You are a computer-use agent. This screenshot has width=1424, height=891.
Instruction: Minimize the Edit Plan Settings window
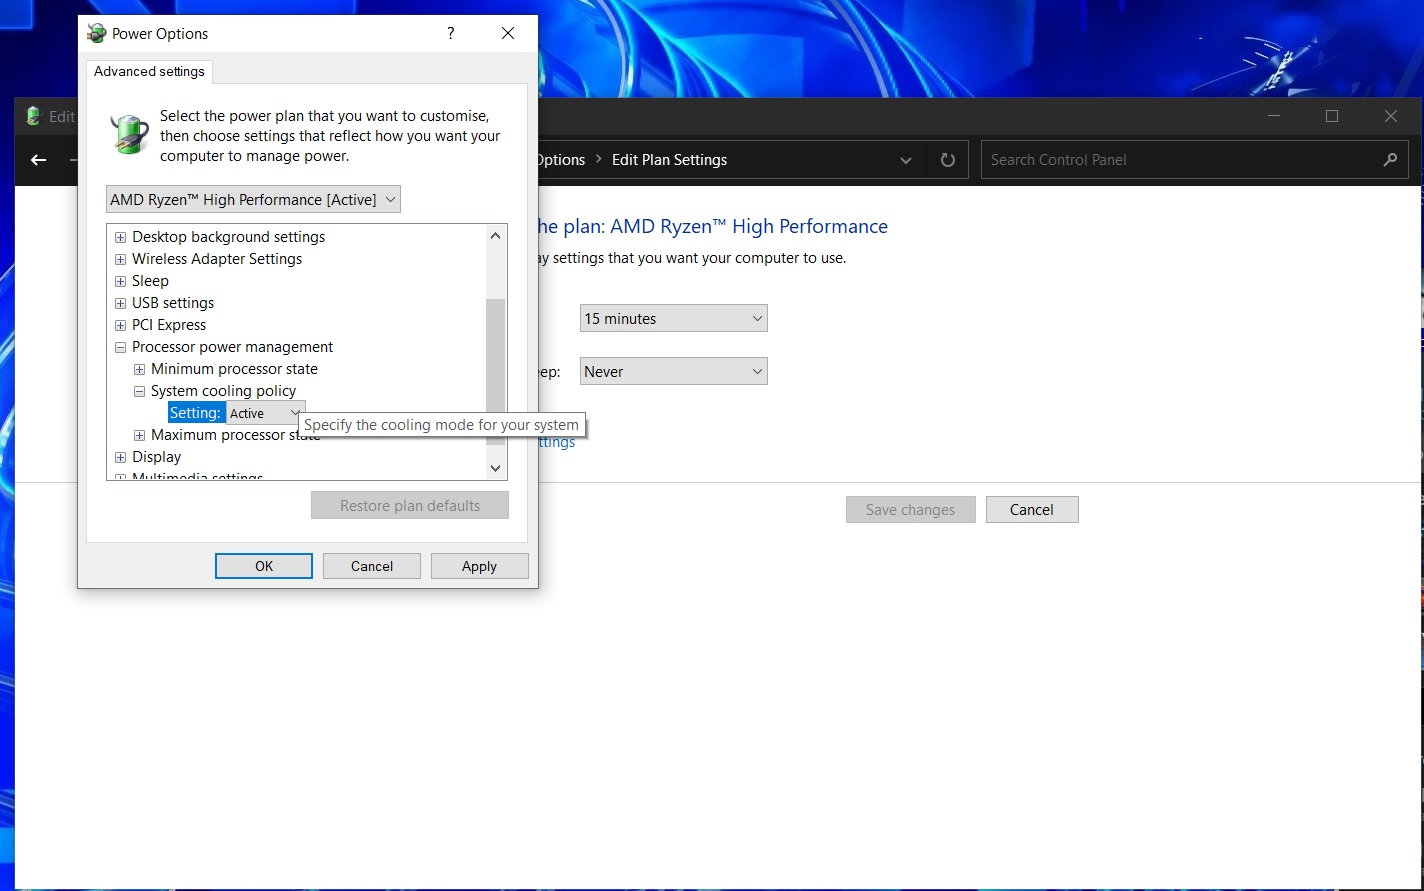point(1273,116)
